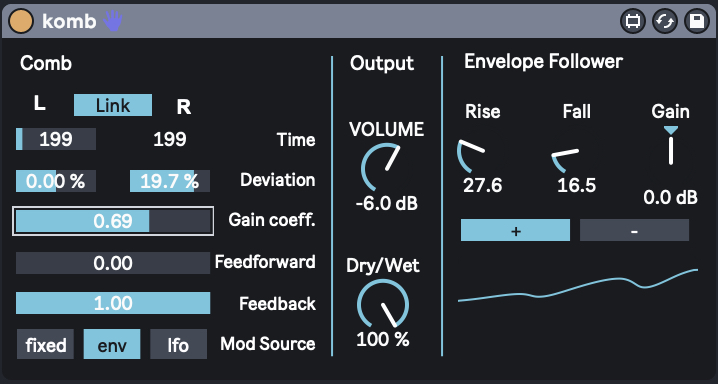Select the env mod source

point(112,344)
